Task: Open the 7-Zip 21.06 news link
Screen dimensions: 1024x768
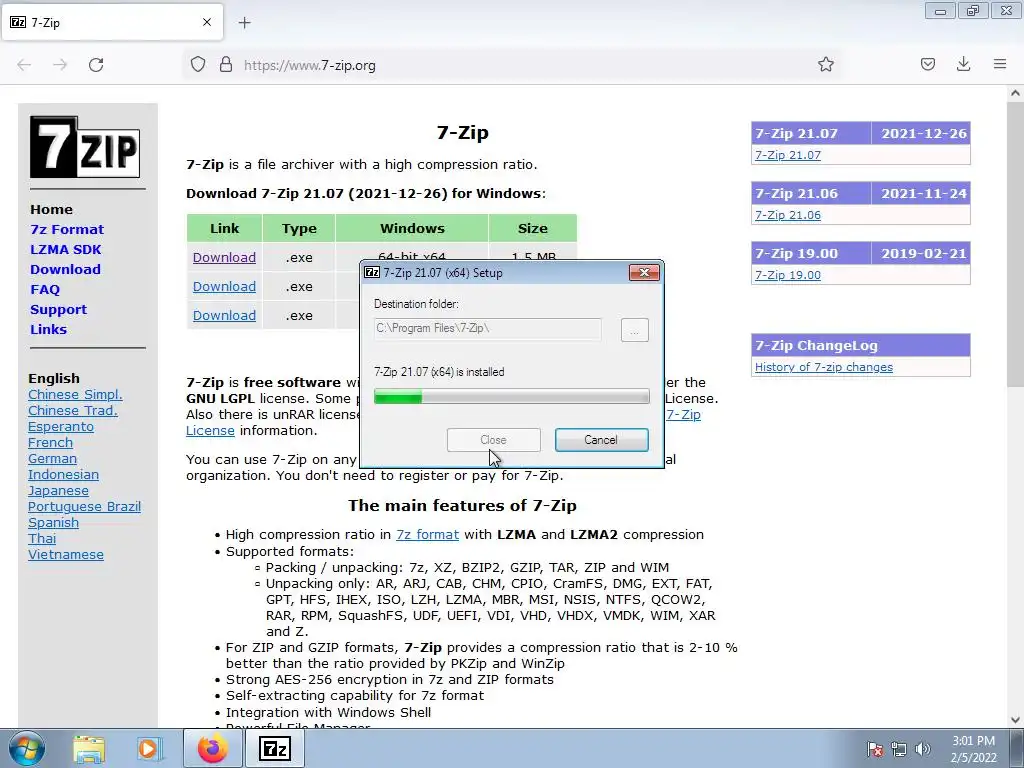Action: click(x=788, y=215)
